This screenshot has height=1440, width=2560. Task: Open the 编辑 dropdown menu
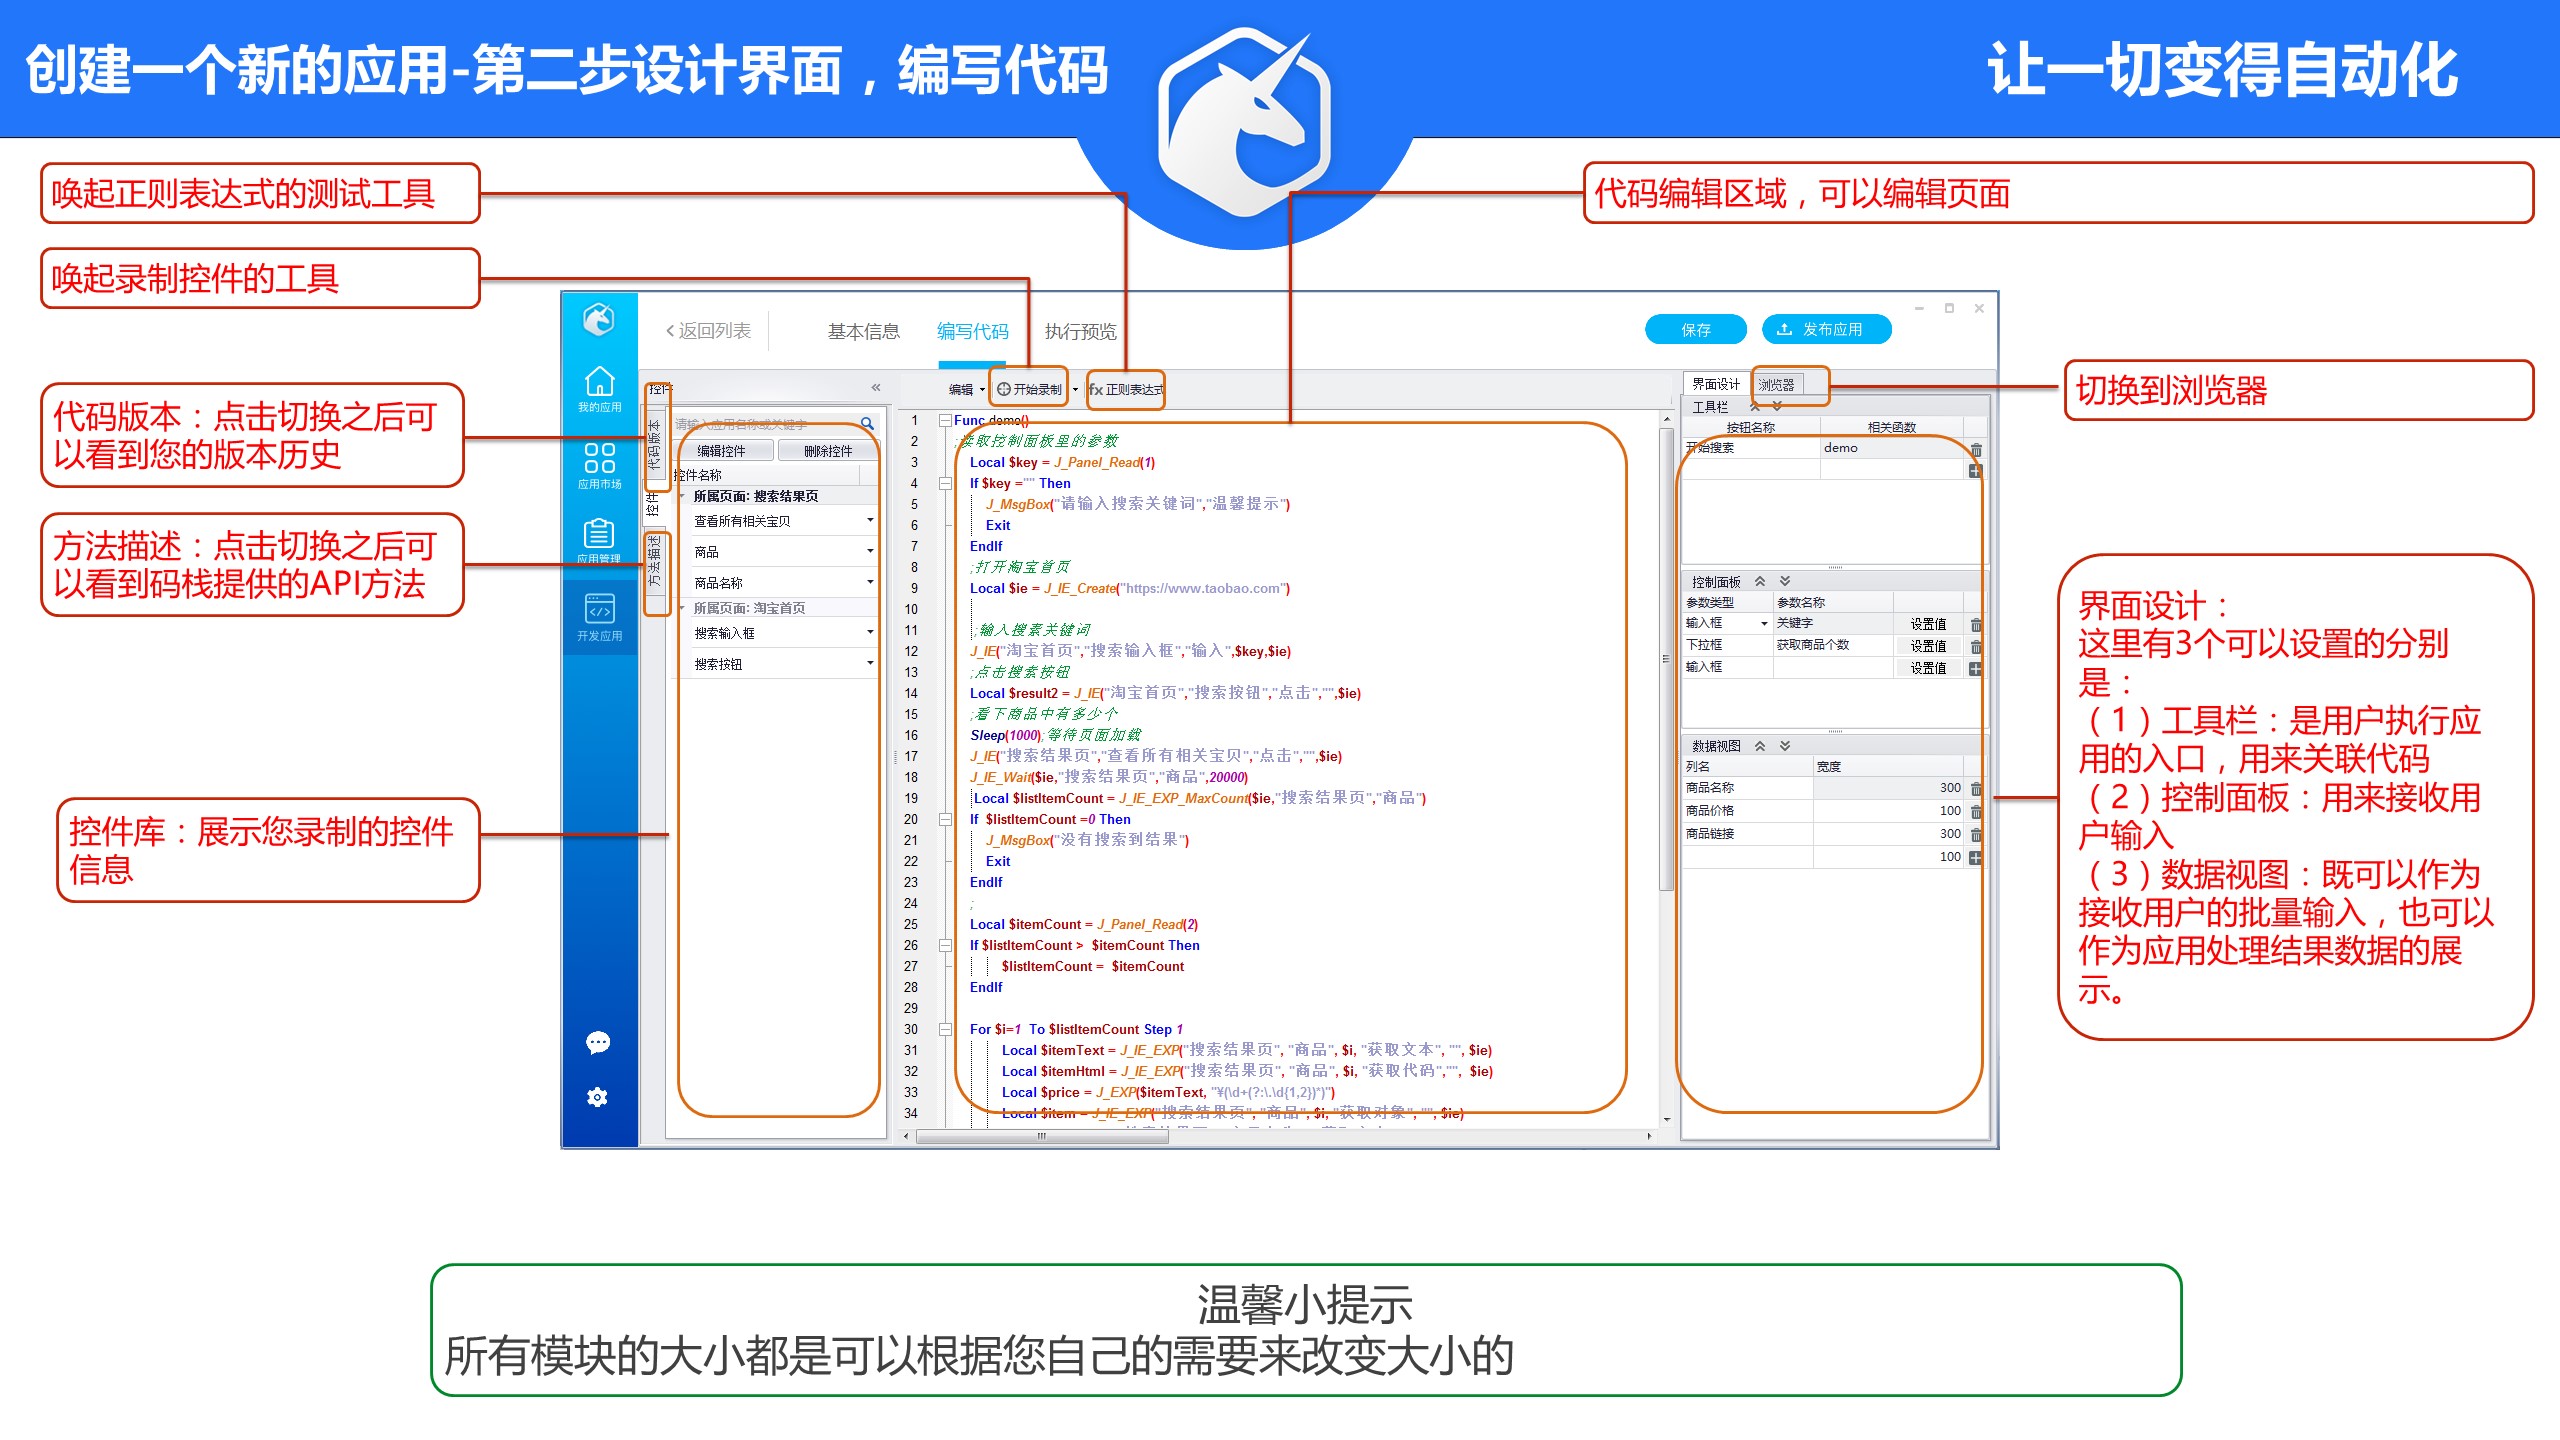(966, 389)
